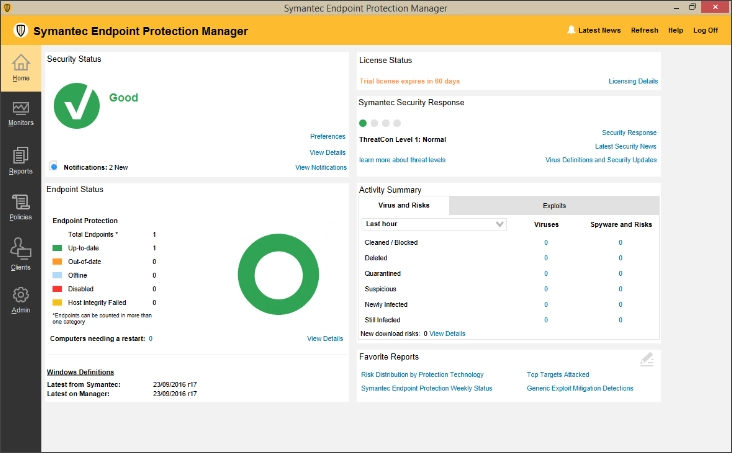This screenshot has height=453, width=732.
Task: Click the green ThreatCon level dot
Action: pyautogui.click(x=363, y=123)
